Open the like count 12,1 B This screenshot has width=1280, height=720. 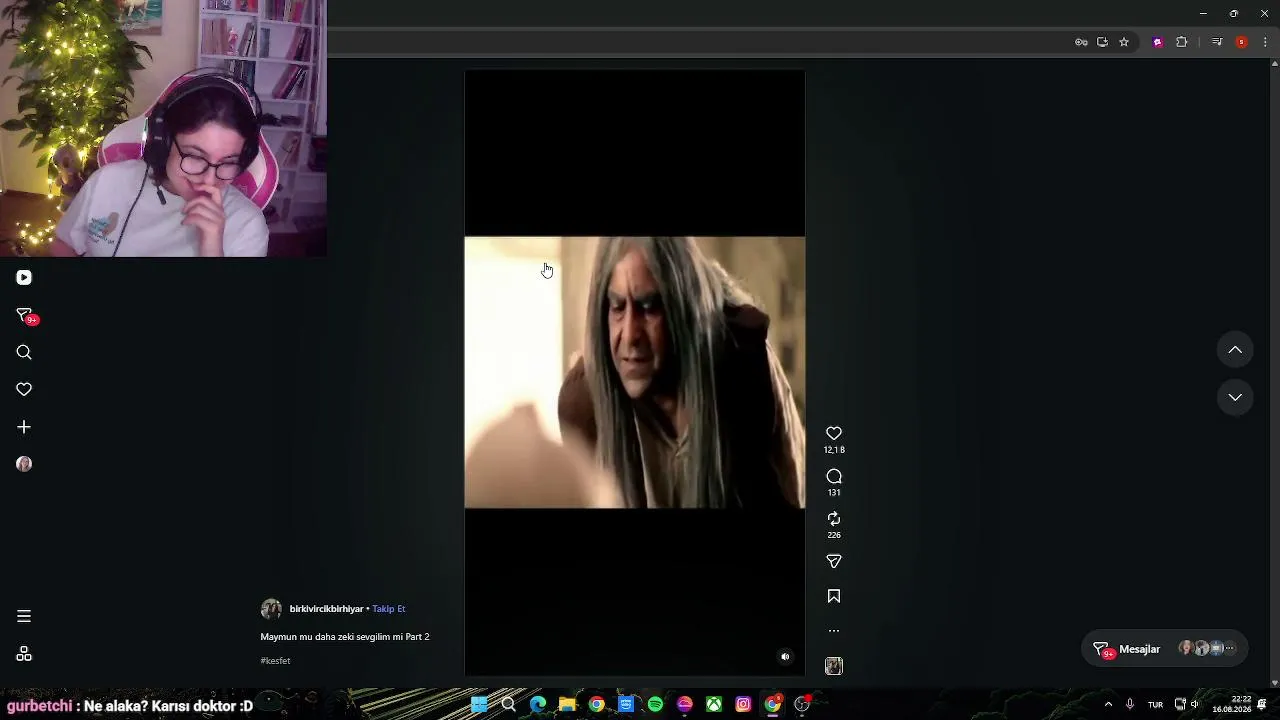coord(834,450)
